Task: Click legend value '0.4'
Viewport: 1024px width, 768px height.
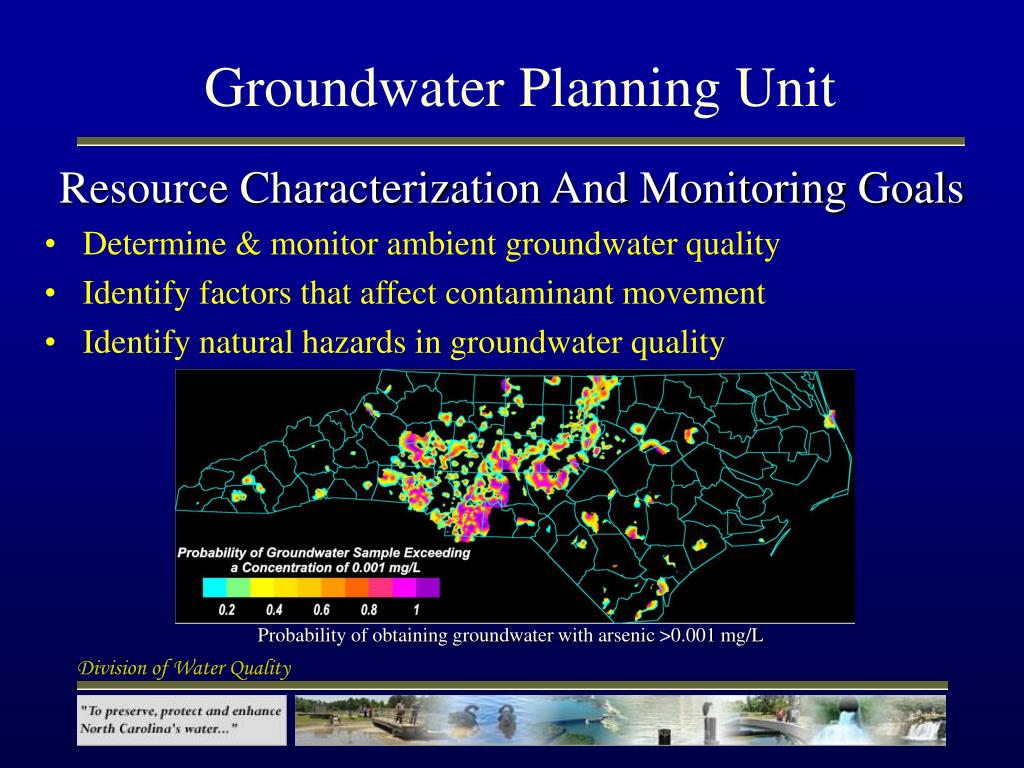Action: click(x=274, y=611)
